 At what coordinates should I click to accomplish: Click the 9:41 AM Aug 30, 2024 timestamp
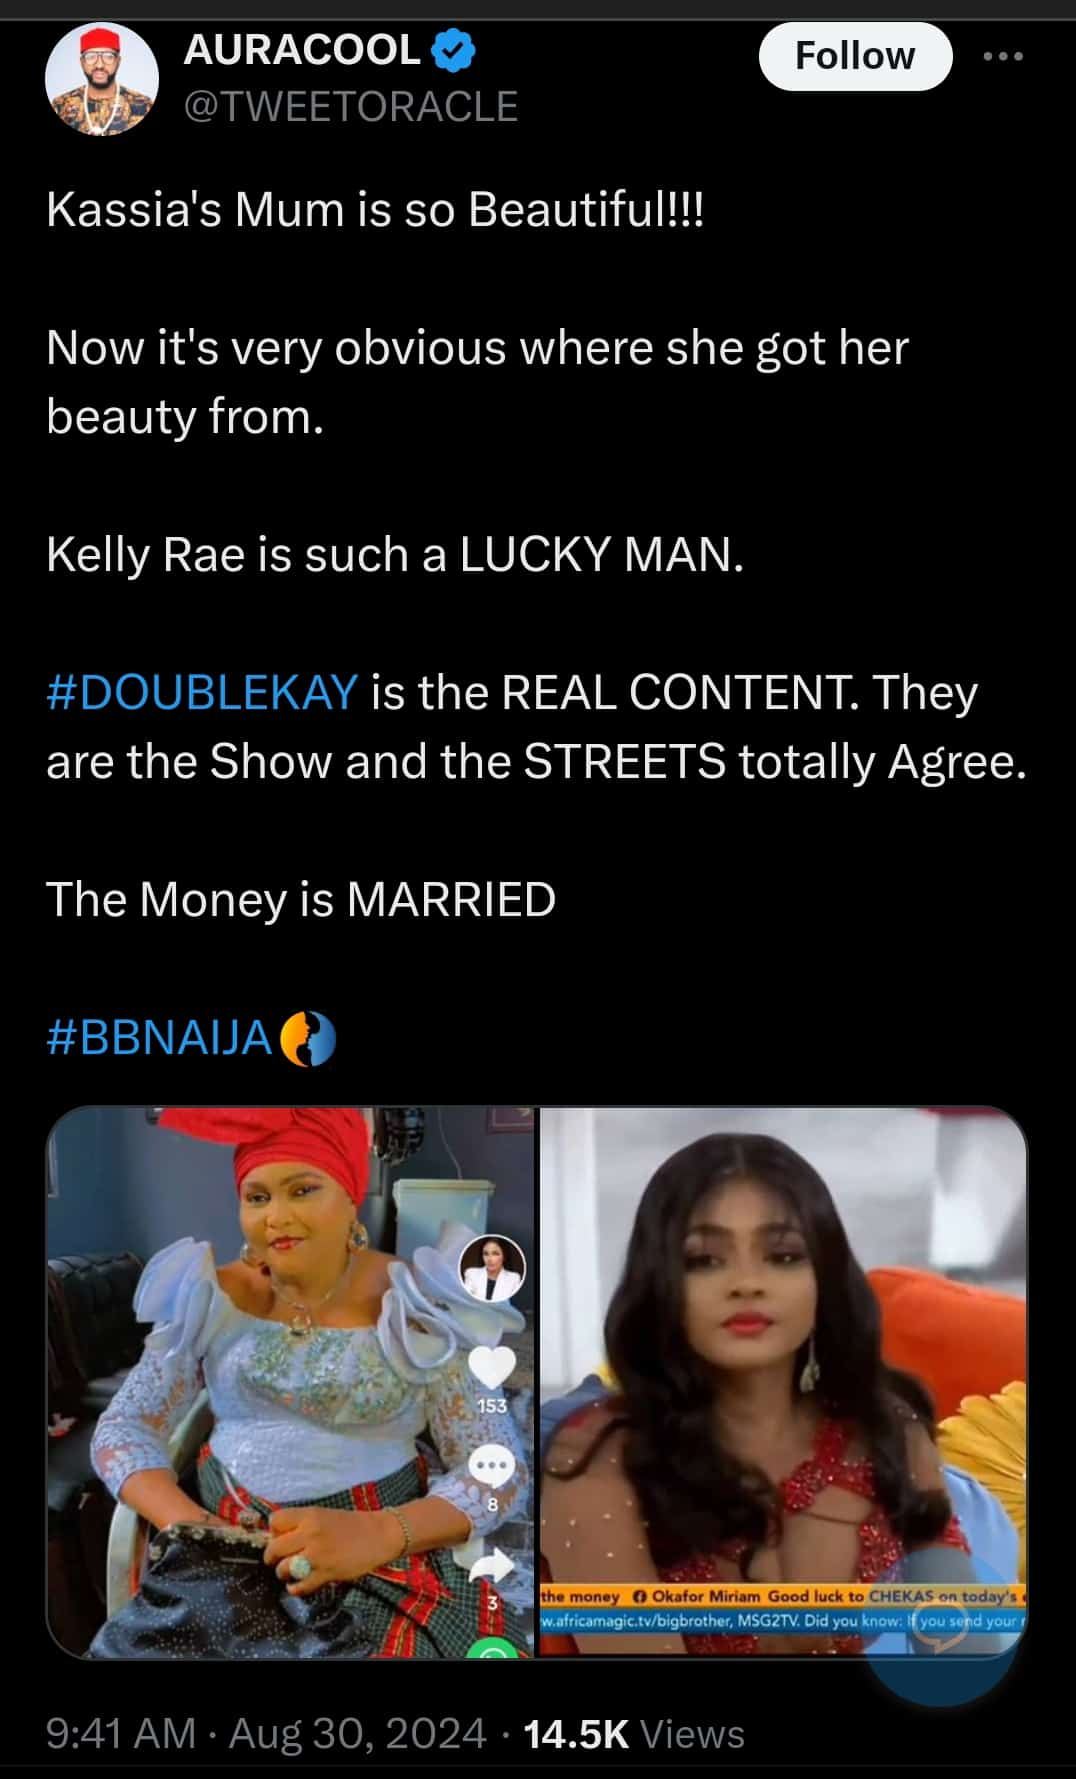click(x=266, y=1734)
